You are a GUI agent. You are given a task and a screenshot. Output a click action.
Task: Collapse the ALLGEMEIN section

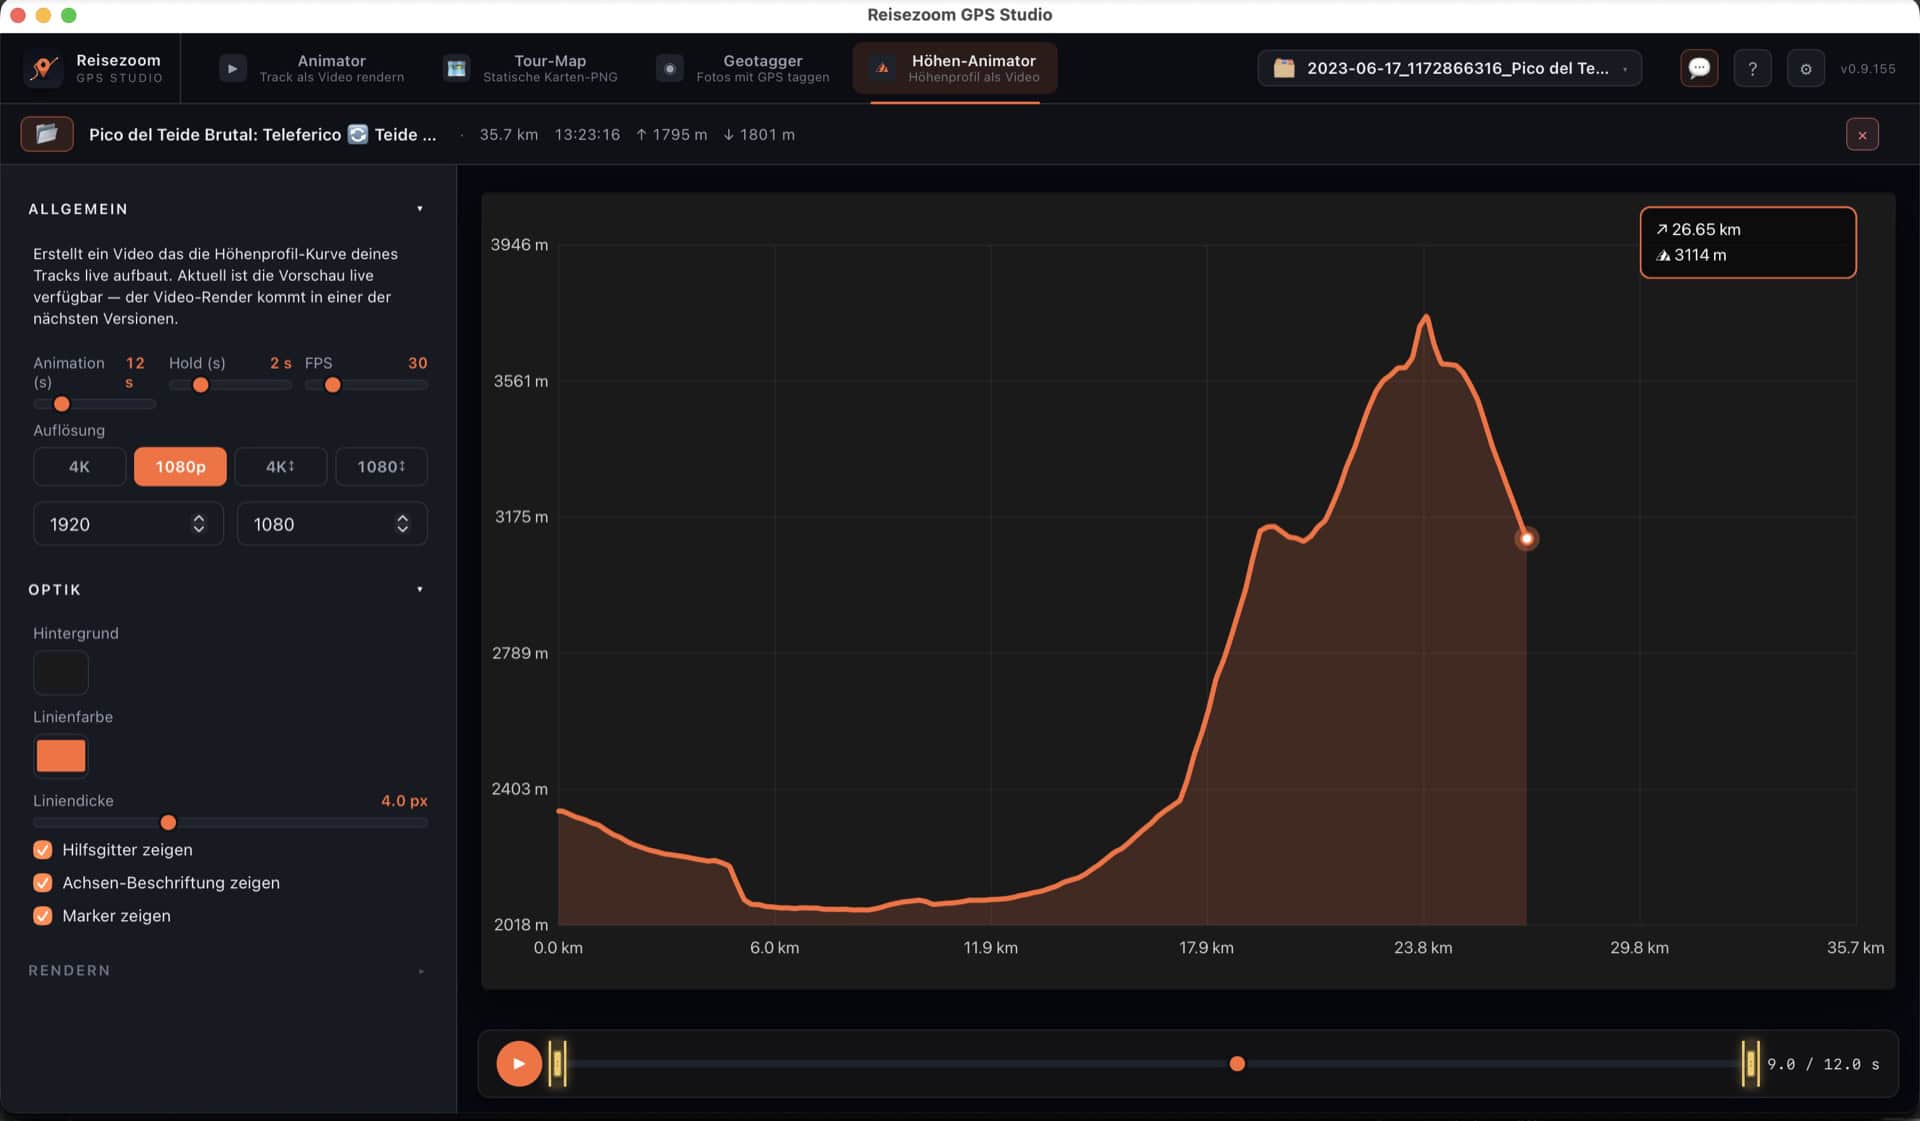420,209
